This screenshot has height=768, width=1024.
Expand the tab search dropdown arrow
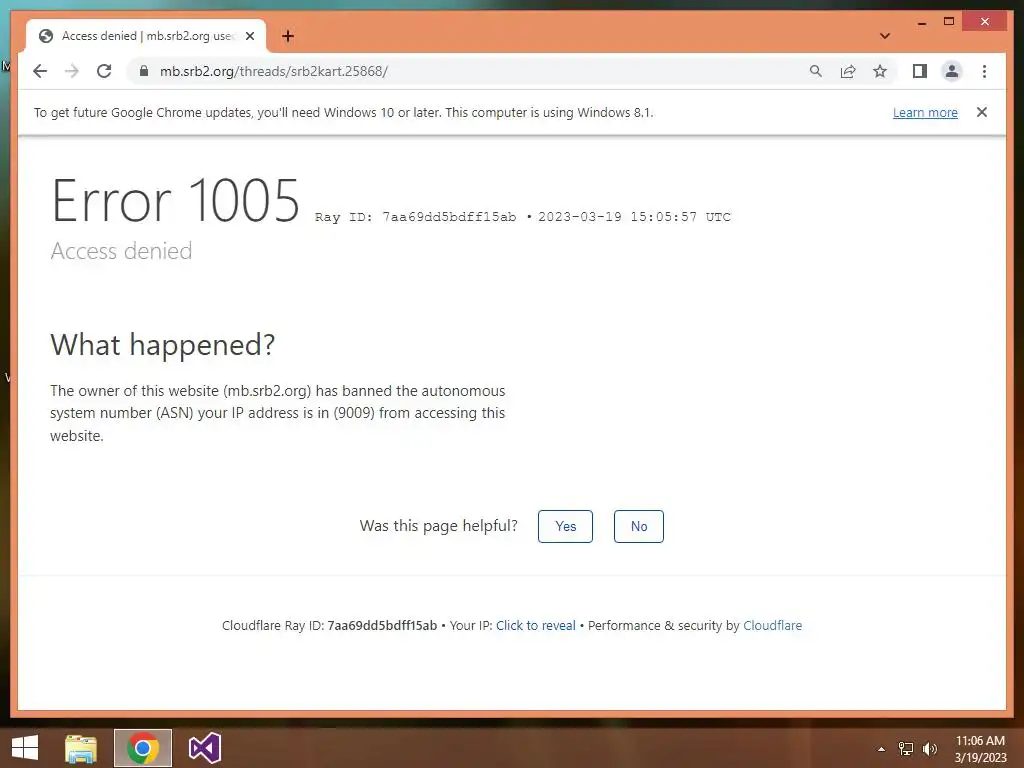(x=885, y=36)
